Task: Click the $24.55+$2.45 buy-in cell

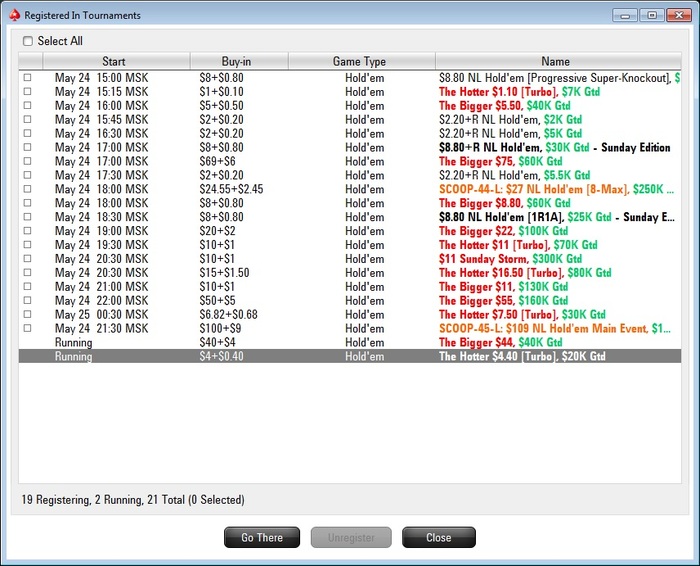Action: tap(231, 189)
